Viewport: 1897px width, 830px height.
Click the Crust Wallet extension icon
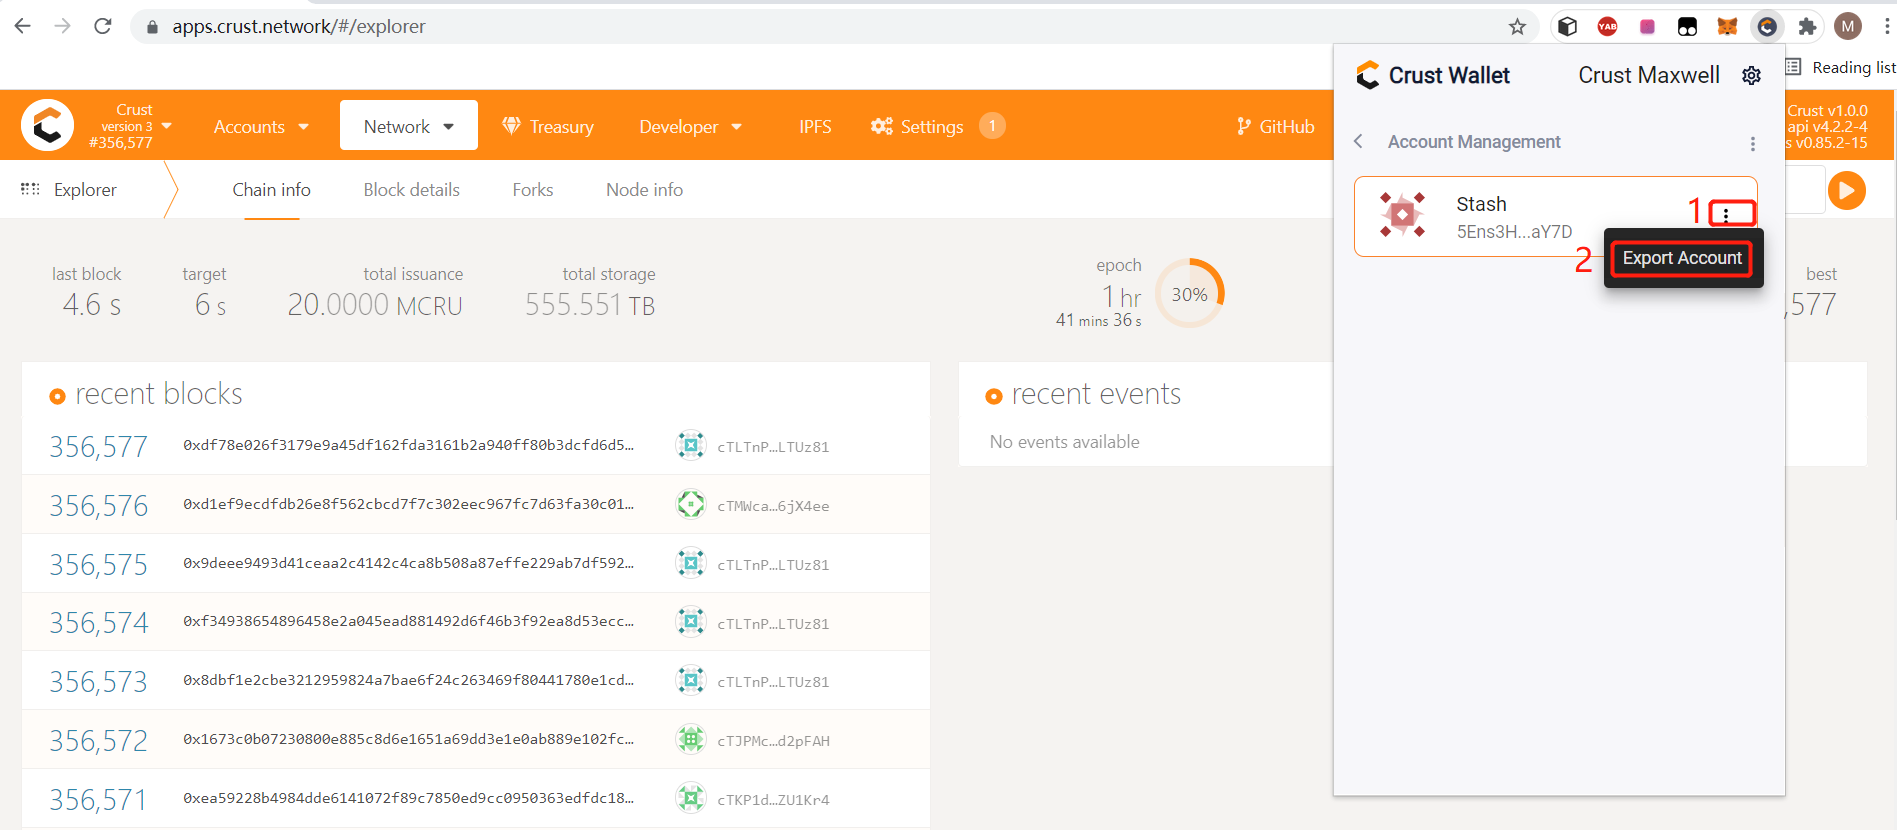[1767, 27]
